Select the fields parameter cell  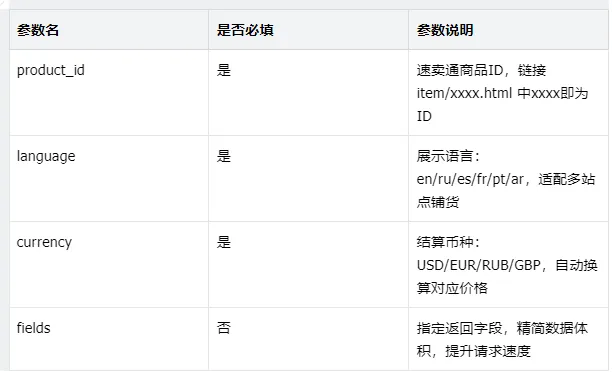(x=34, y=328)
